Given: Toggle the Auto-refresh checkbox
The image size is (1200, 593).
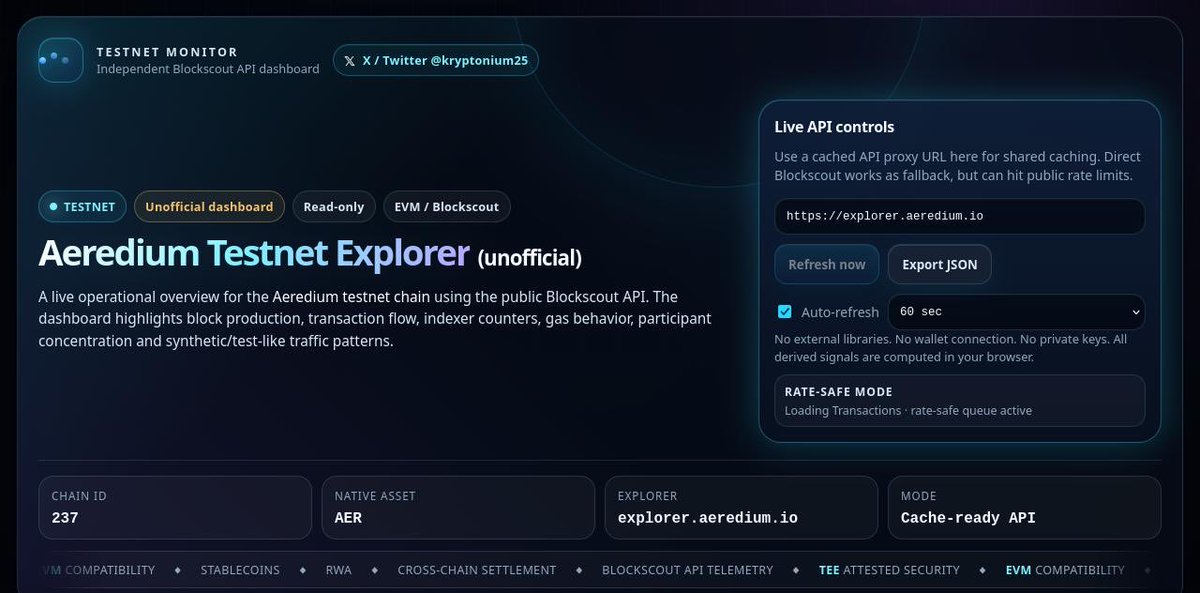Looking at the screenshot, I should (x=785, y=312).
